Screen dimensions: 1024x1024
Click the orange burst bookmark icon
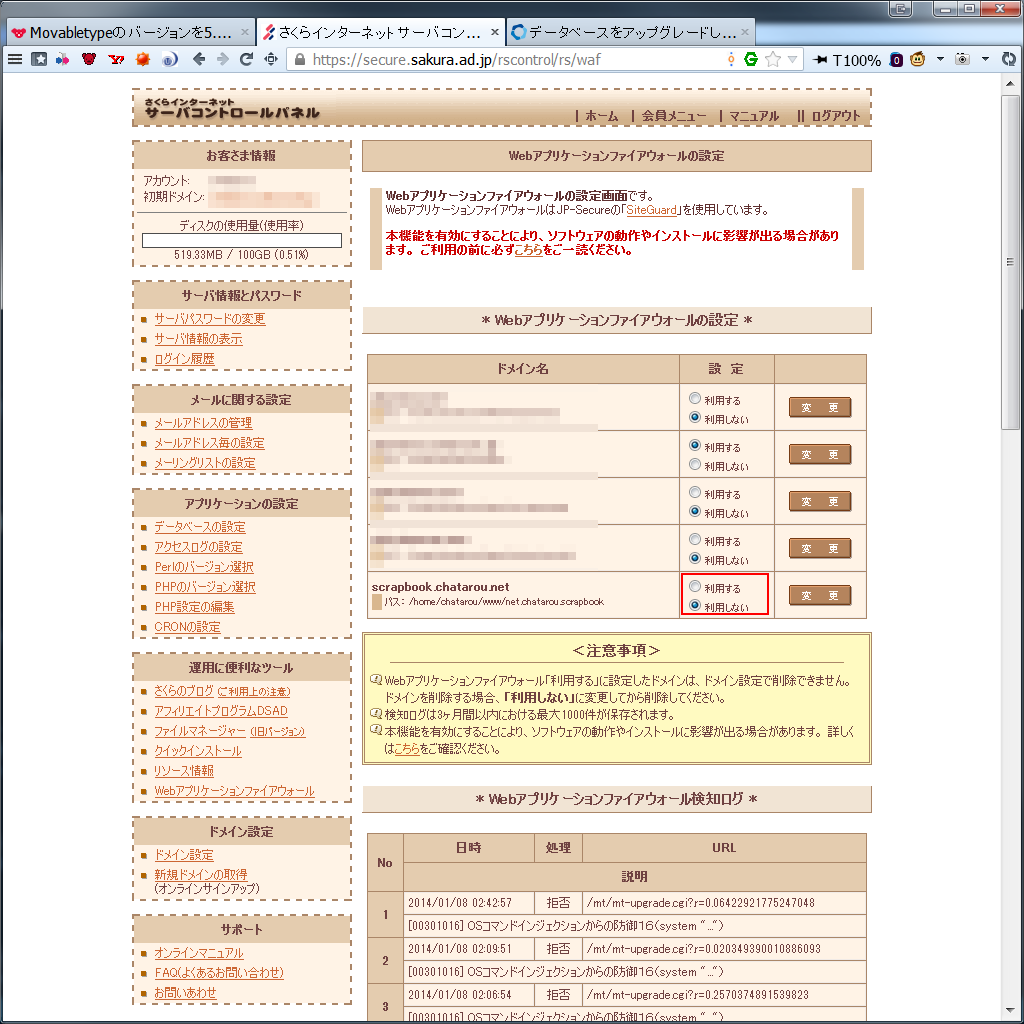(x=142, y=59)
